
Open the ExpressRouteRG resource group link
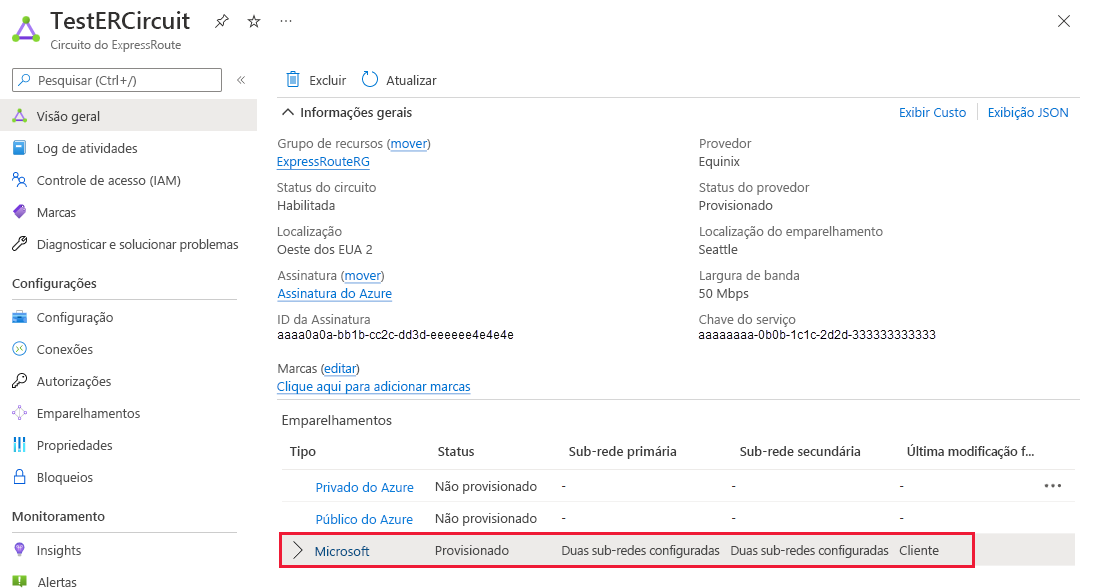(x=323, y=162)
